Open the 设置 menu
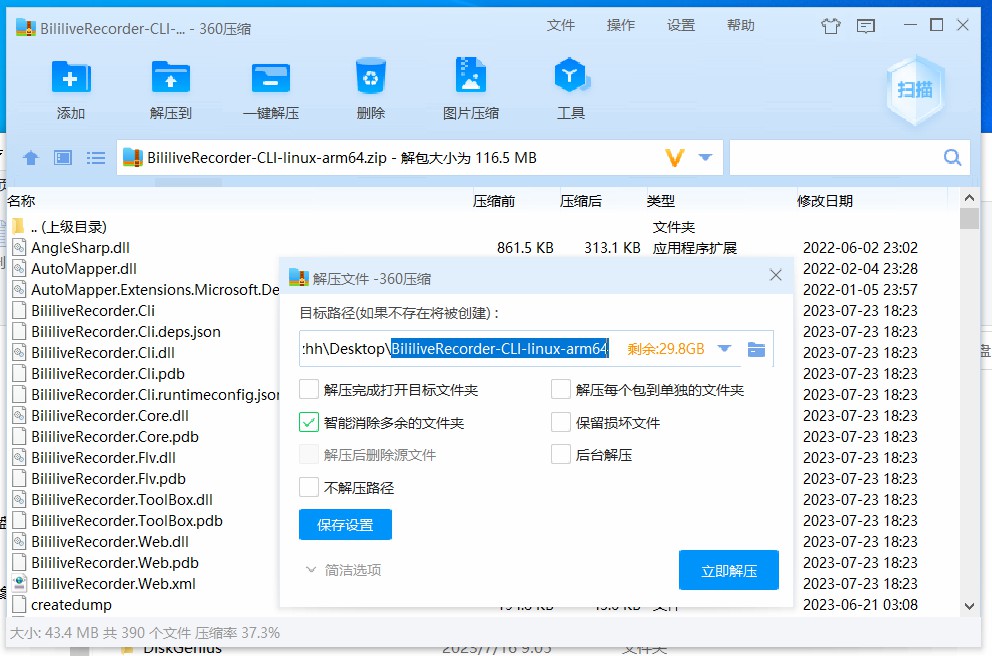The image size is (992, 656). coord(681,25)
